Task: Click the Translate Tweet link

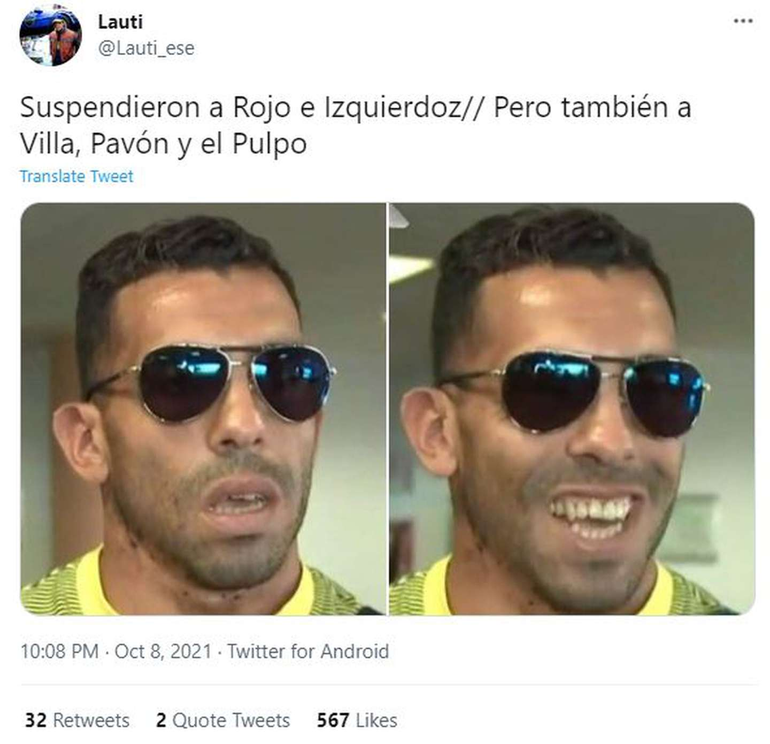Action: tap(76, 176)
